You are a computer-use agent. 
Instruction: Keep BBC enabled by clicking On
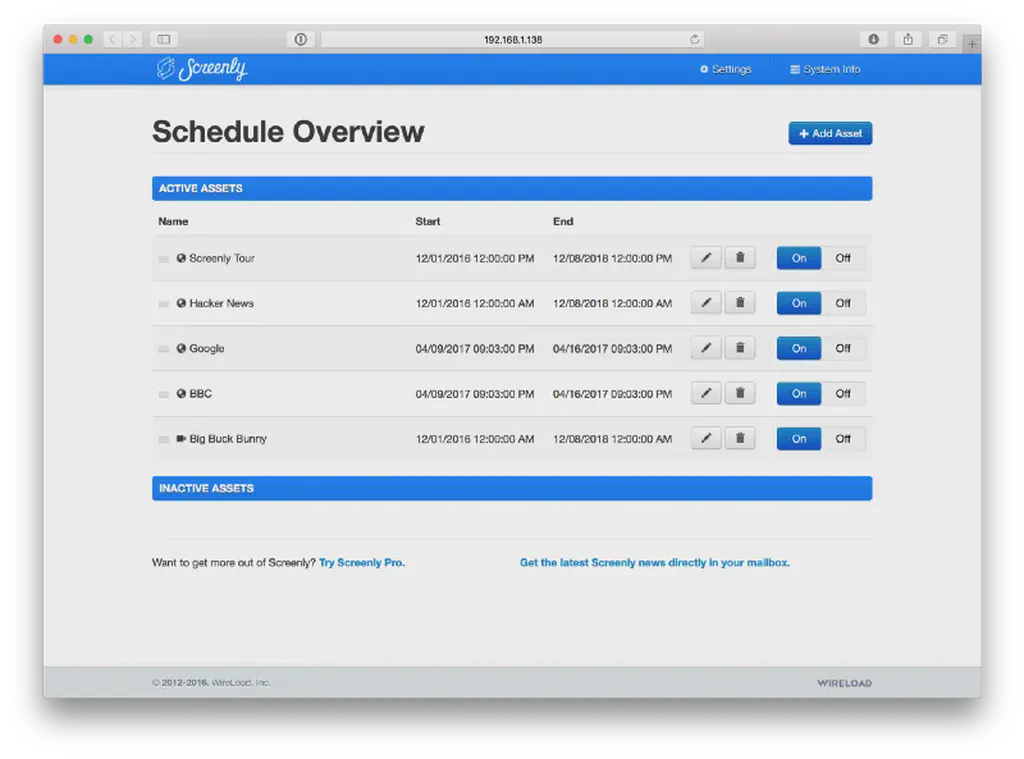[798, 392]
